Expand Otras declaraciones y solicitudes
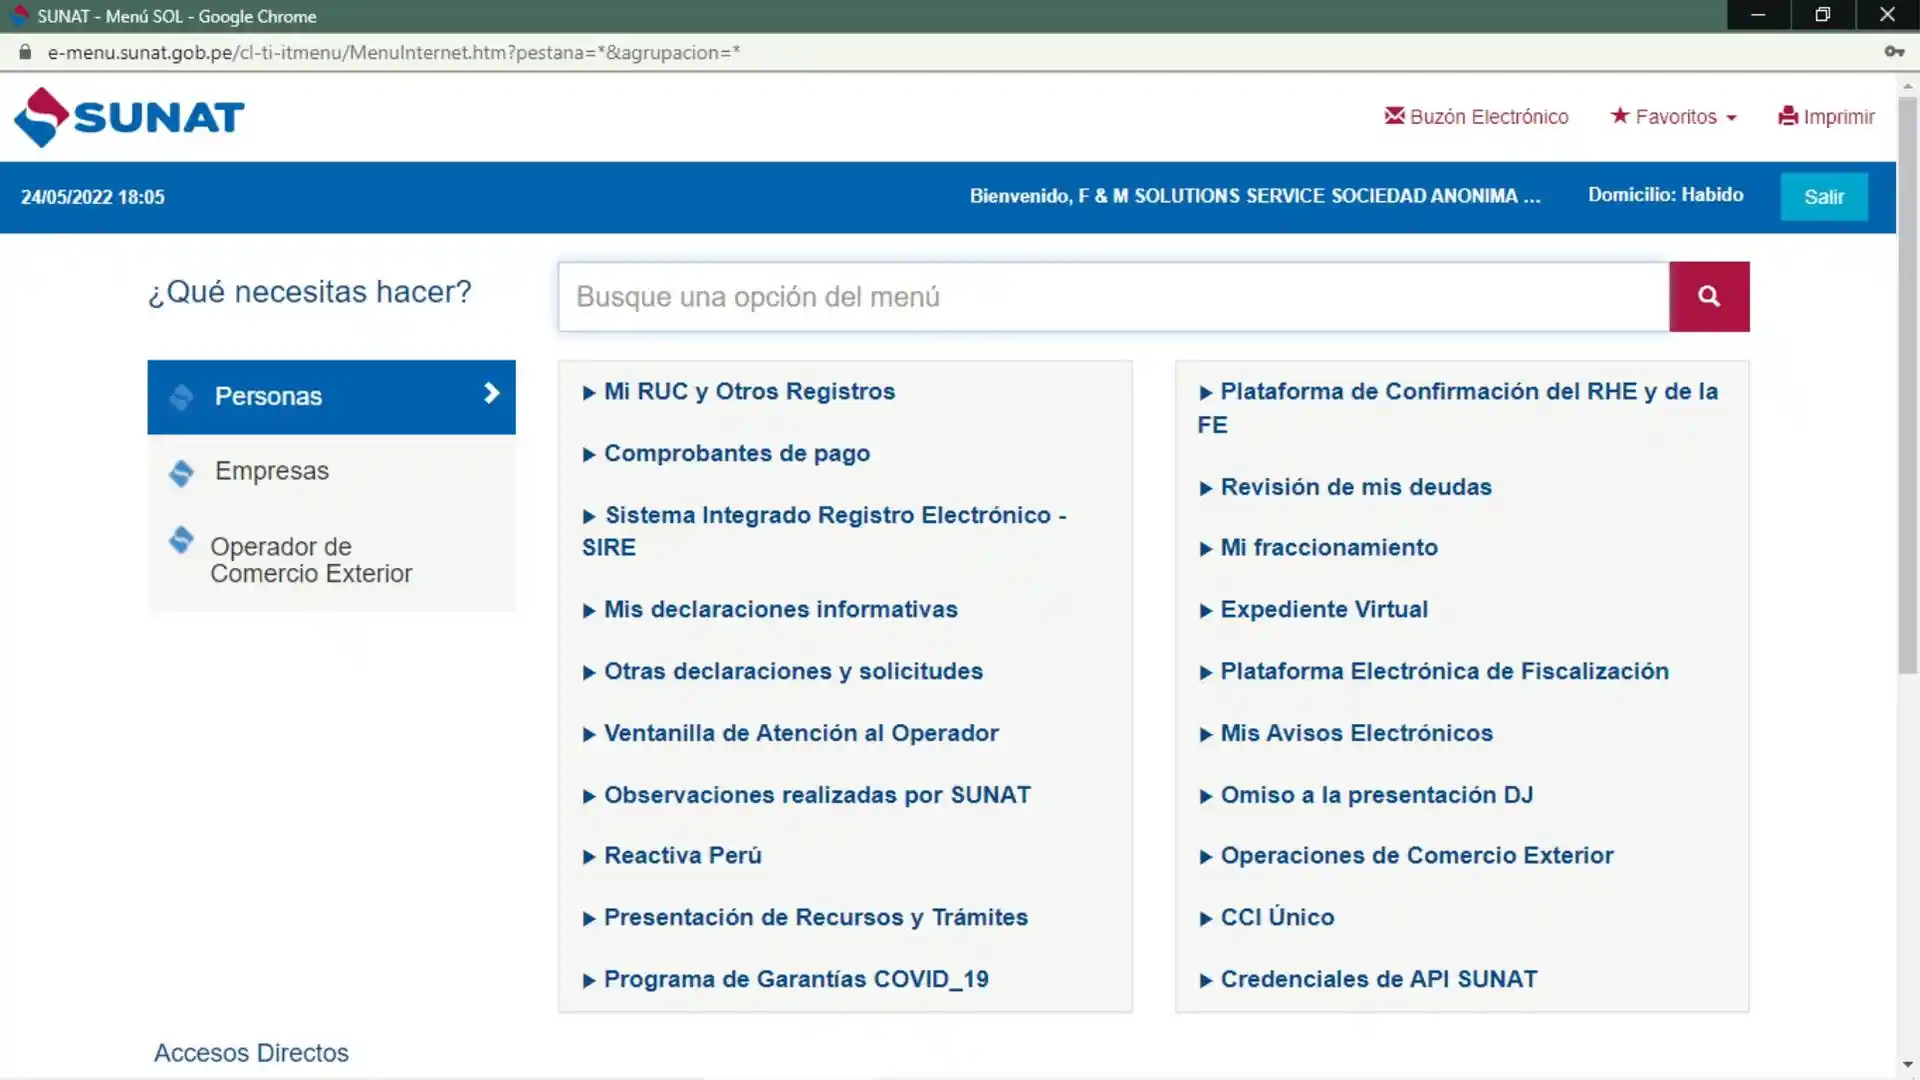Viewport: 1920px width, 1080px height. coord(783,671)
